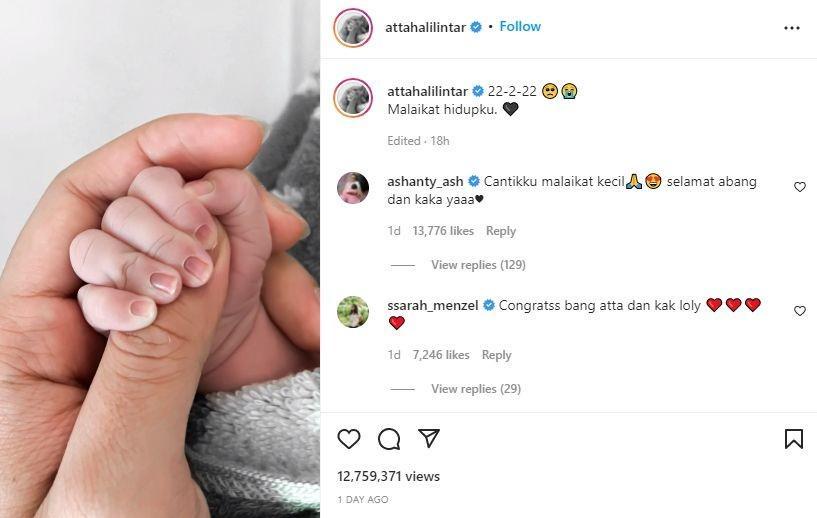View the 13,776 likes list
The width and height of the screenshot is (817, 518).
click(443, 231)
